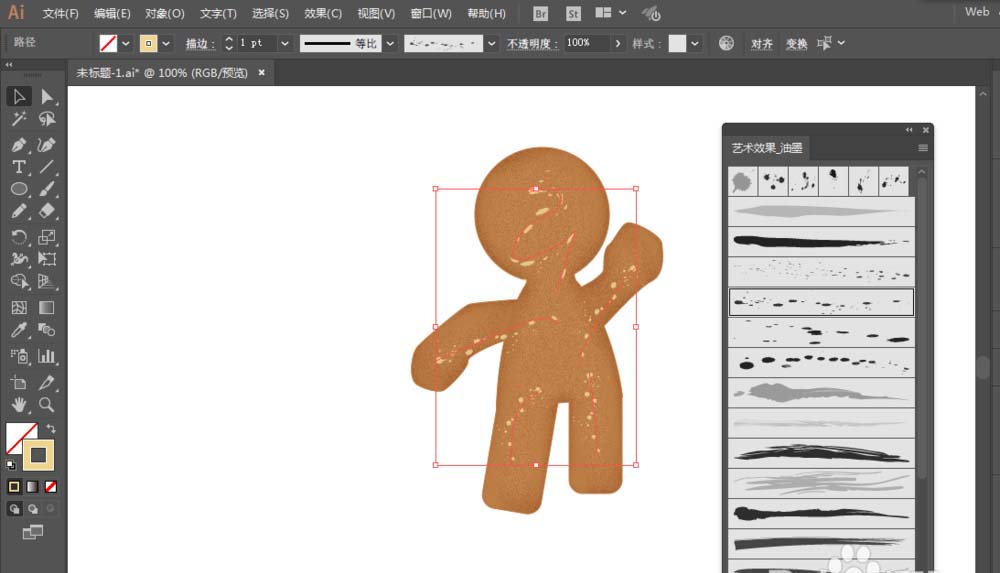1000x573 pixels.
Task: Select the Hand tool
Action: 18,405
